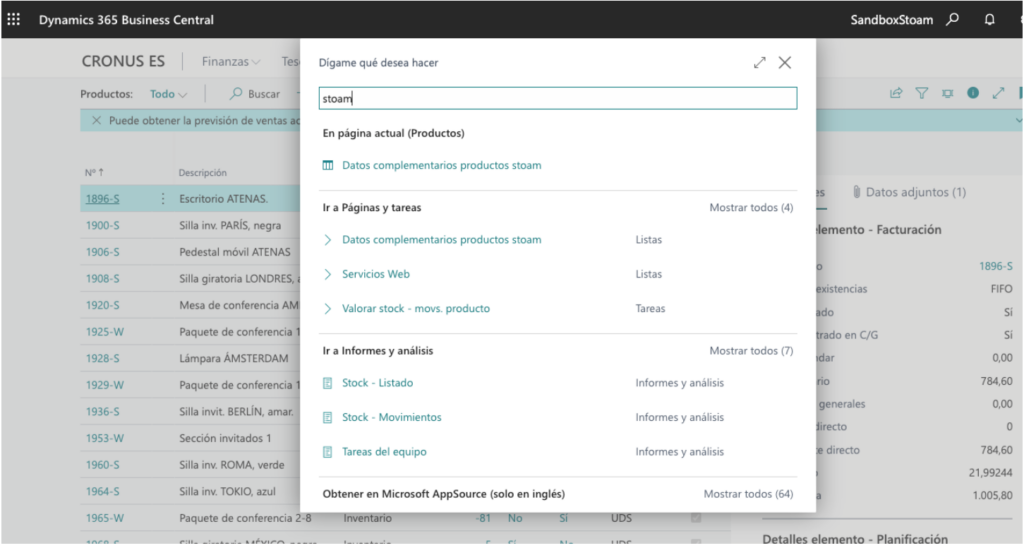Select Escritorio ATENAS description cell
This screenshot has width=1024, height=548.
pos(223,199)
